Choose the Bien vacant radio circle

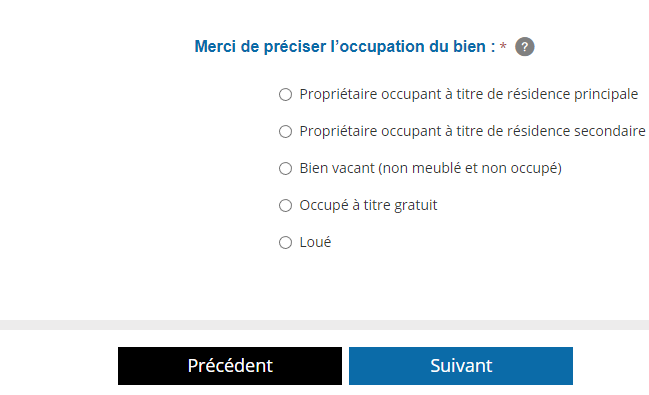285,169
